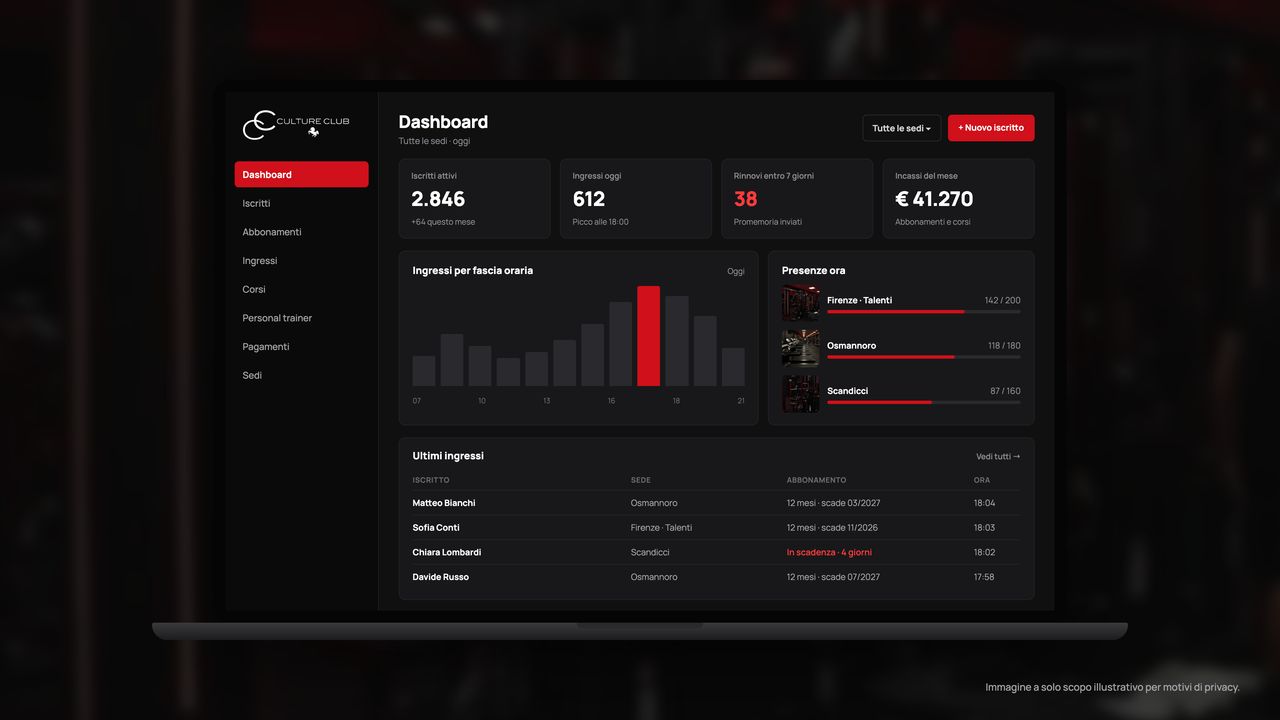Click the ORA column header

tap(982, 480)
